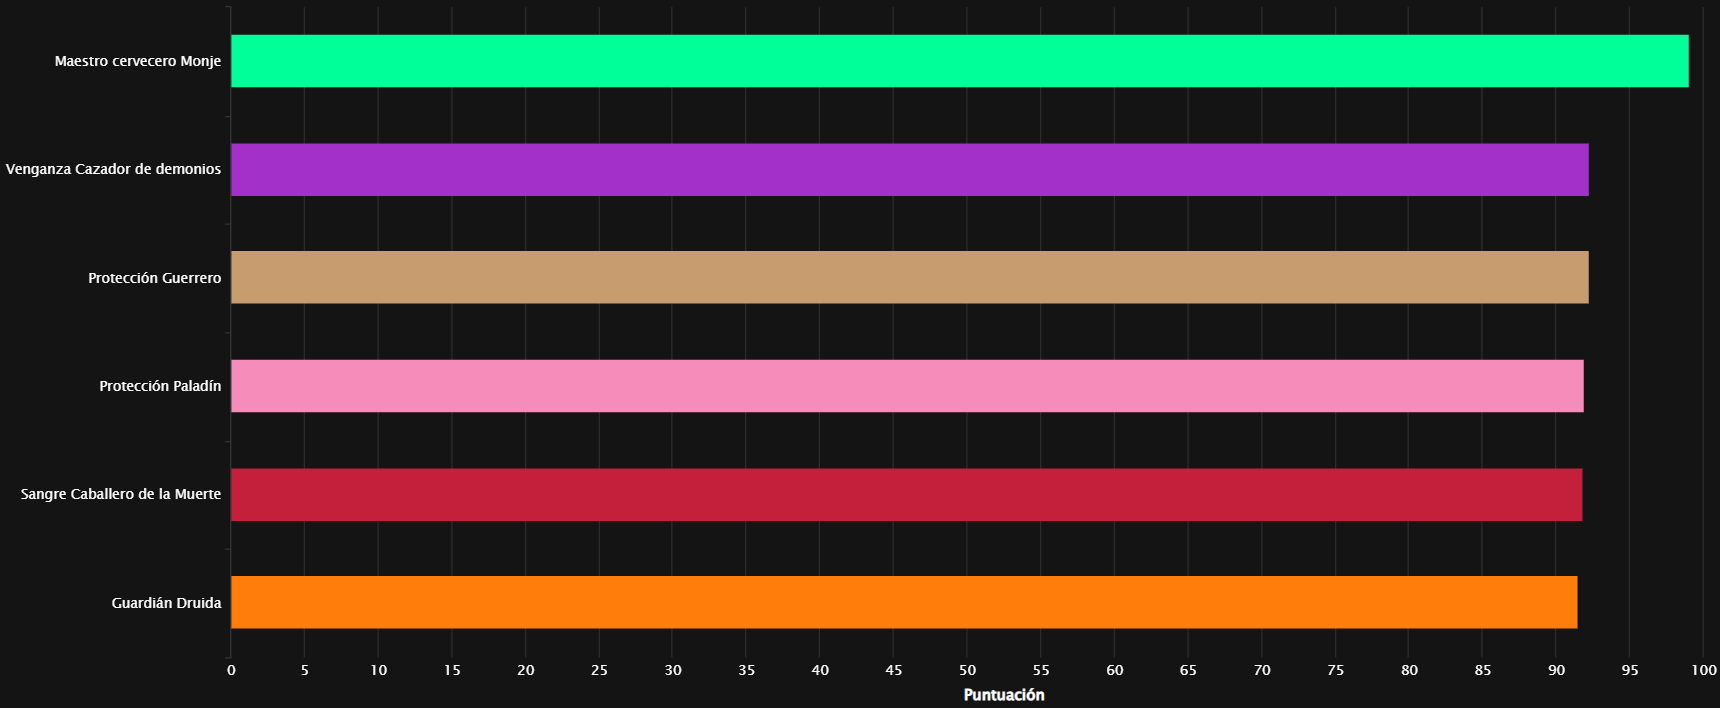
Task: Click the green Maestro cervecero Monje bar
Action: coord(959,61)
